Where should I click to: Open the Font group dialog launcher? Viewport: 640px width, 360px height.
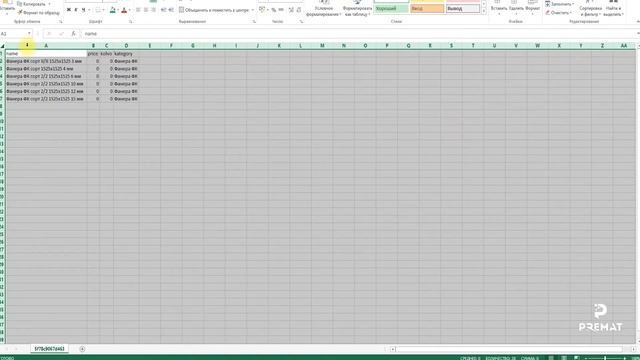[131, 22]
